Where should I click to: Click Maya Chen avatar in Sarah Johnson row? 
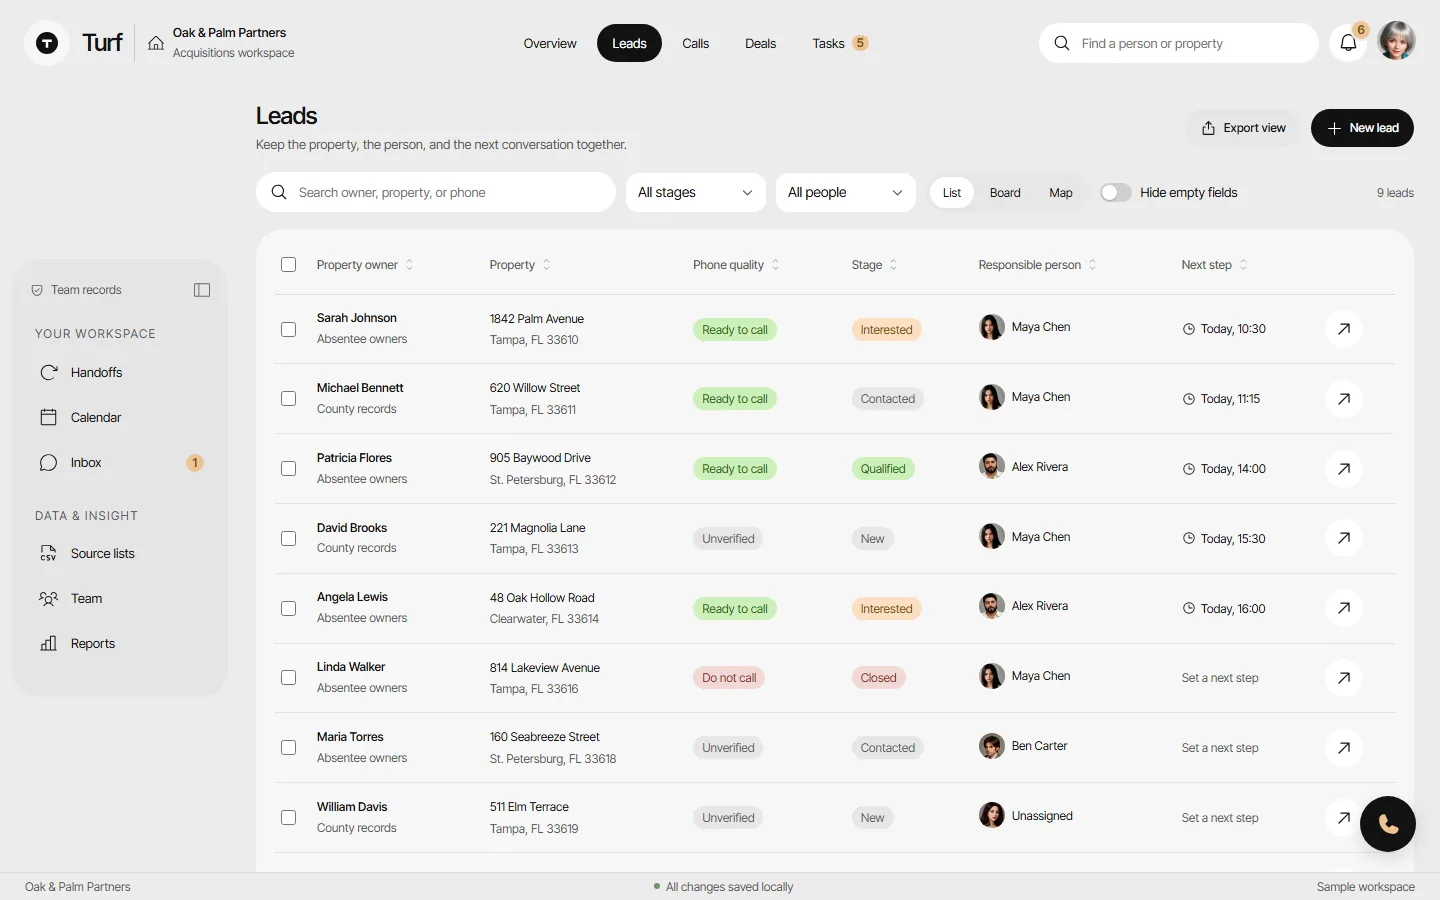992,327
